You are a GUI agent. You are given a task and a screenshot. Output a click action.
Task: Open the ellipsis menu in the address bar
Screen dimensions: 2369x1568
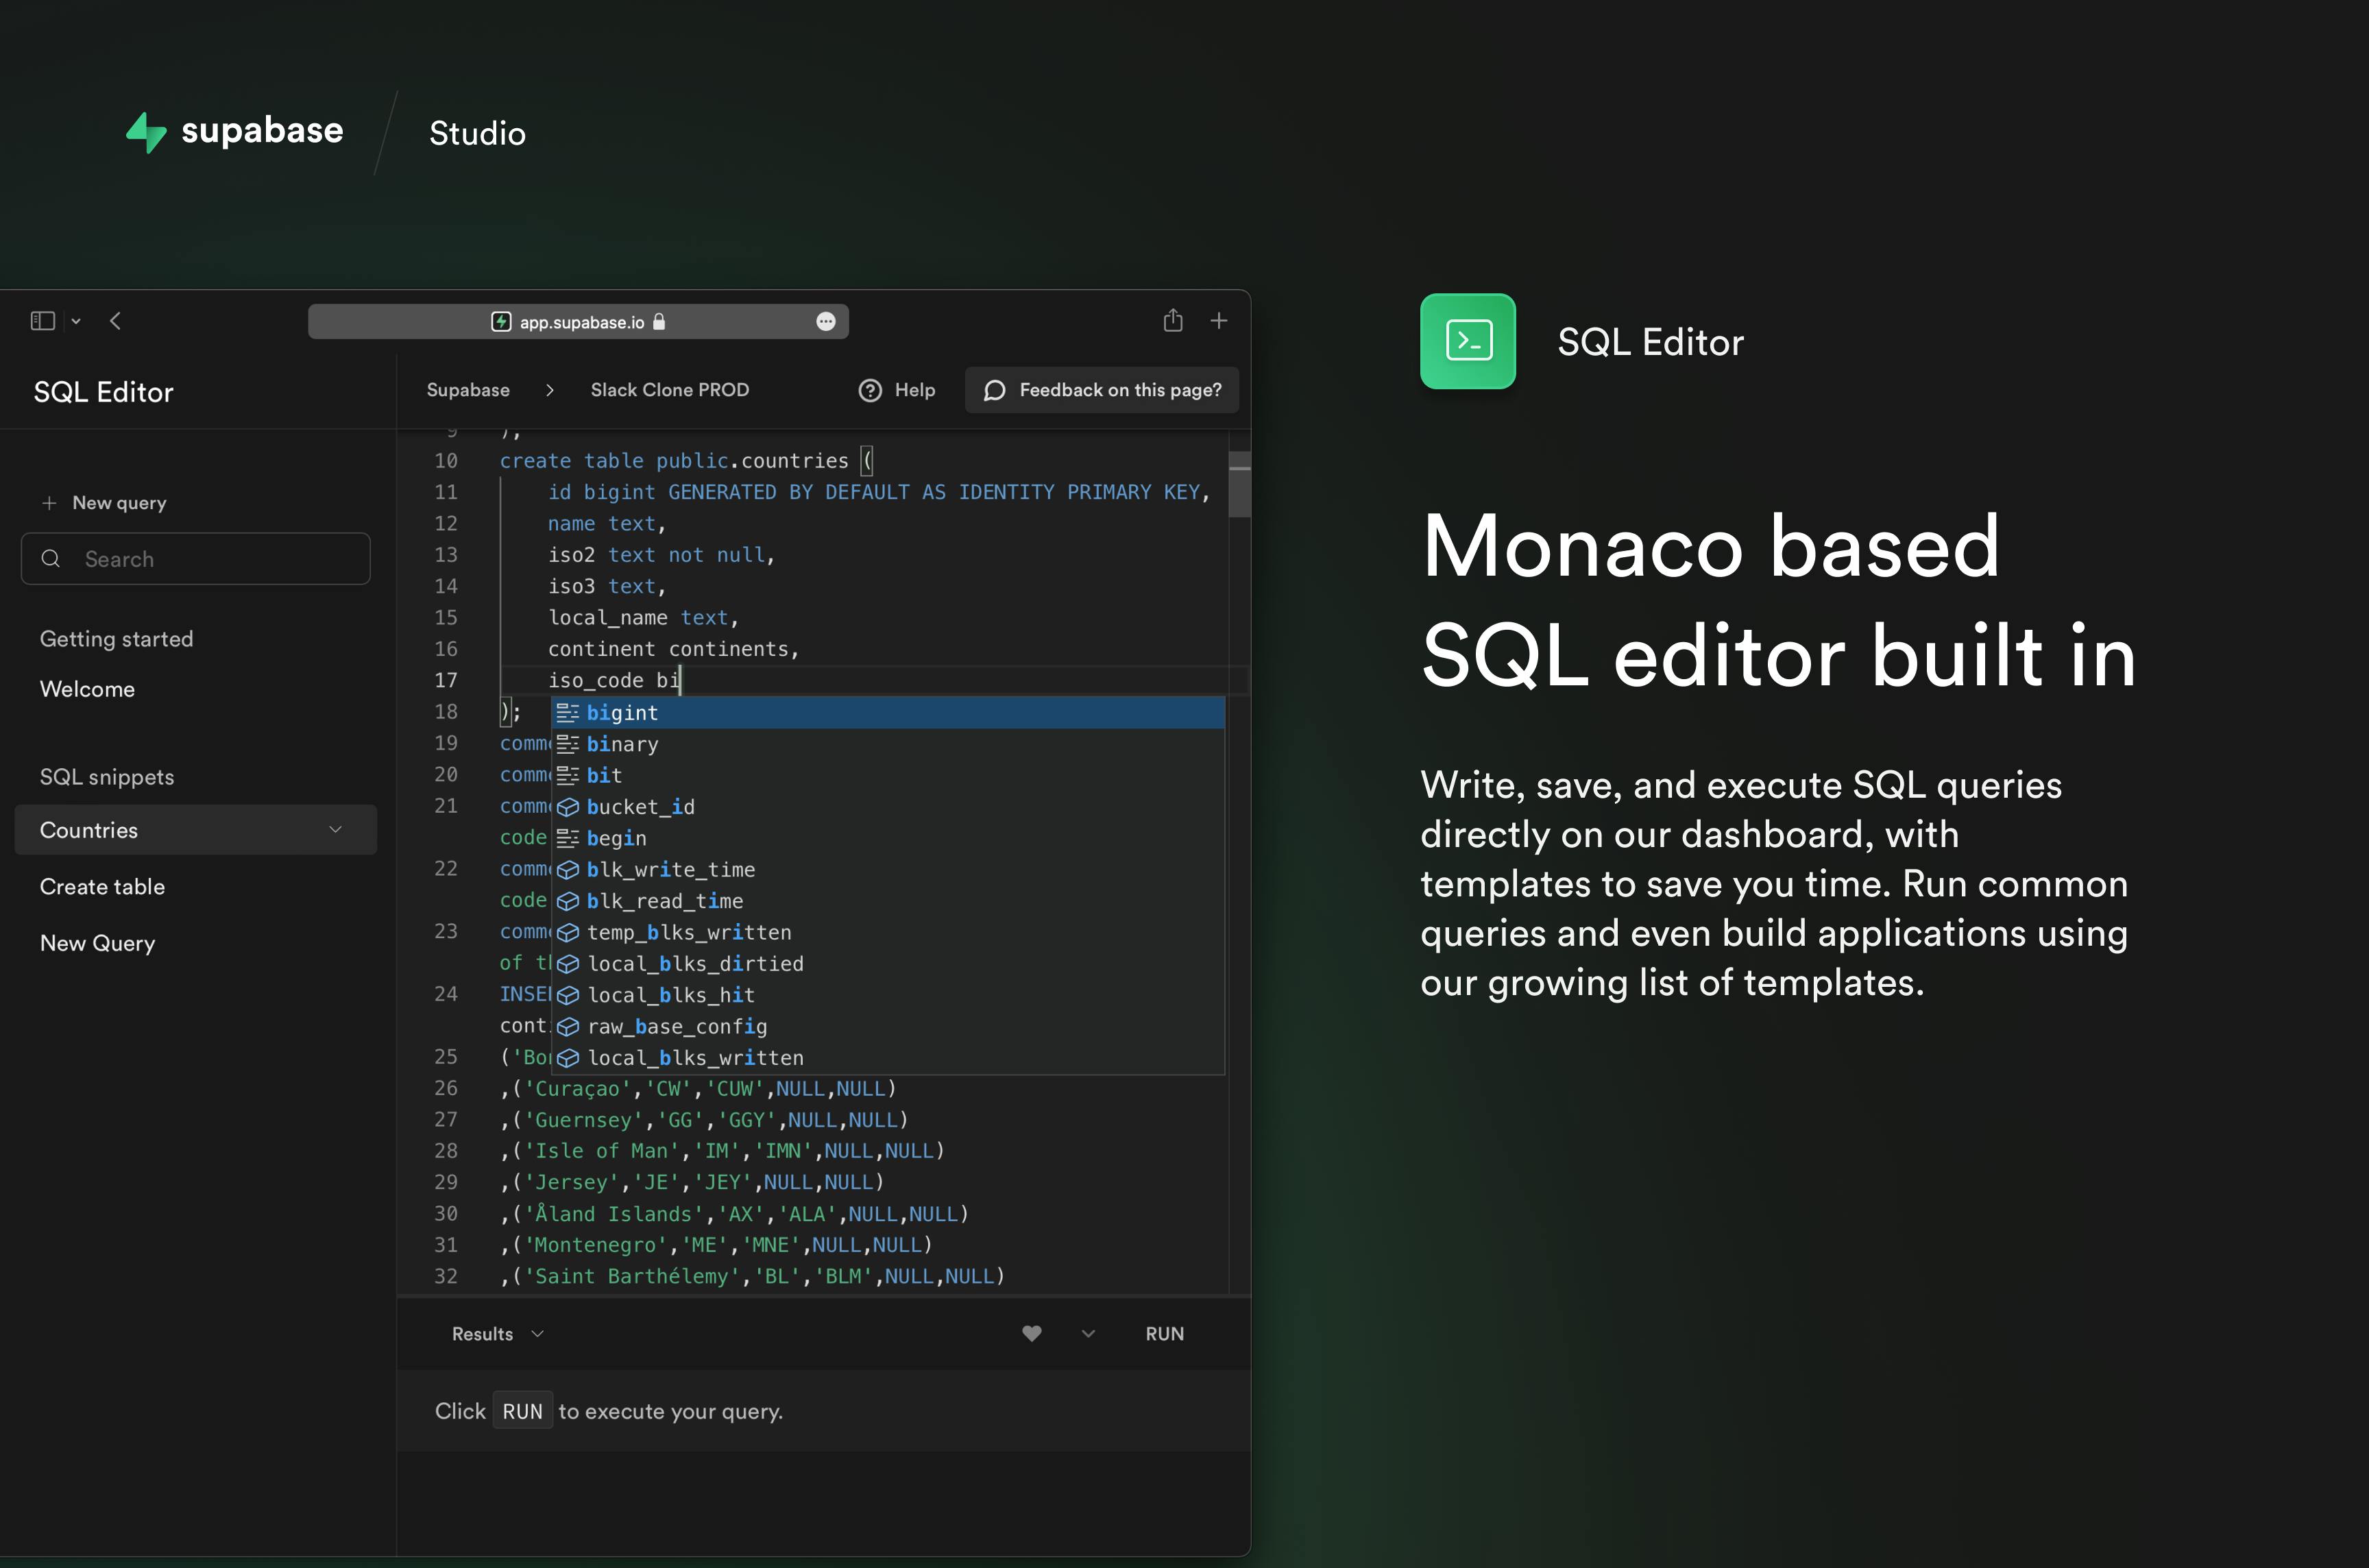click(x=826, y=321)
